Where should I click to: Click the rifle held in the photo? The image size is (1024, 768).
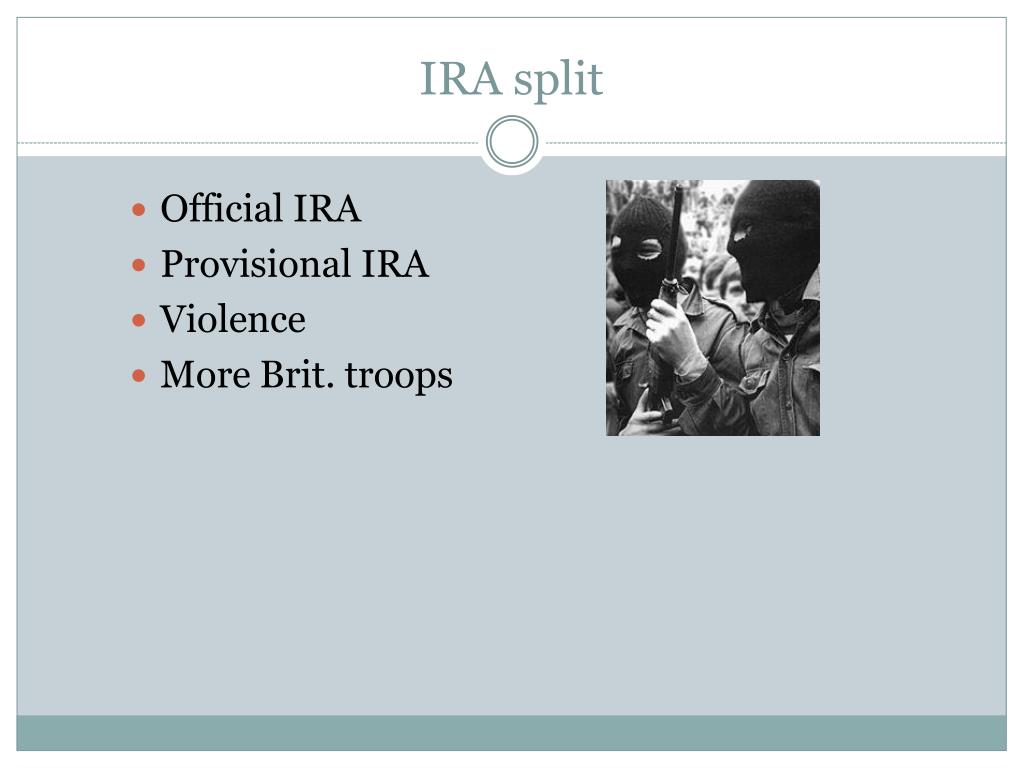(x=669, y=294)
